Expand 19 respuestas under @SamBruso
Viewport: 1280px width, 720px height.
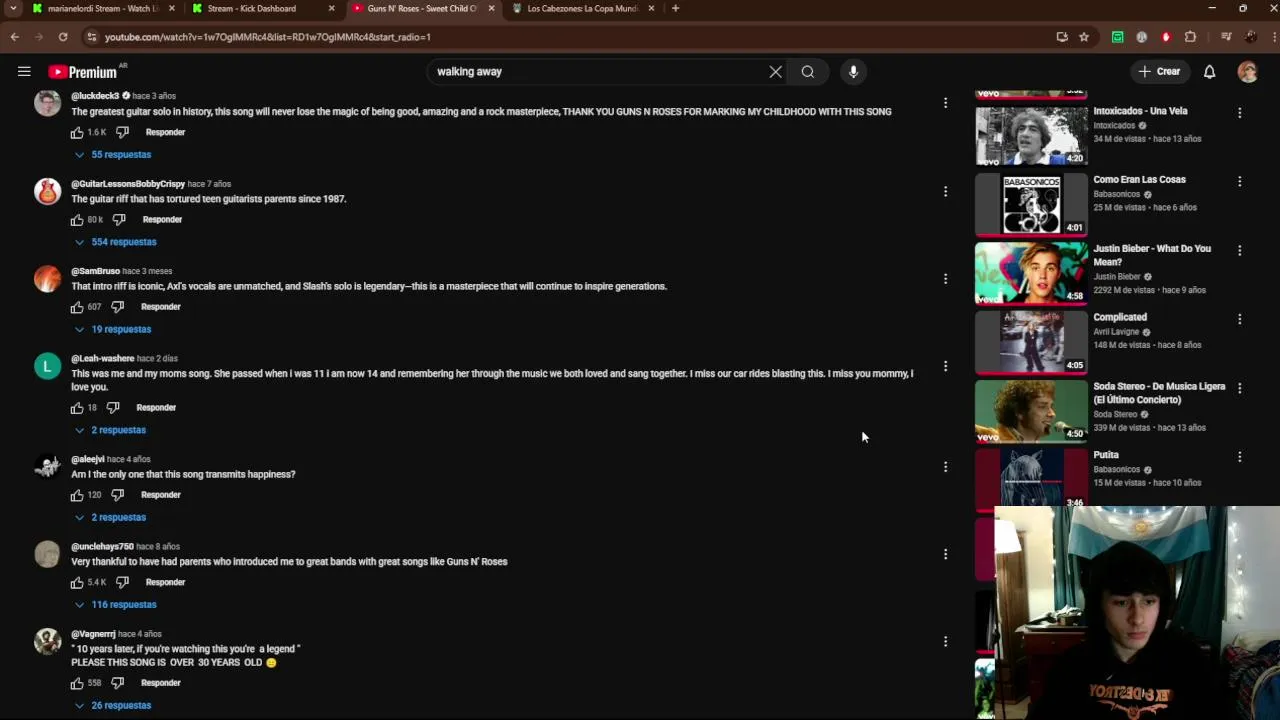pyautogui.click(x=113, y=329)
